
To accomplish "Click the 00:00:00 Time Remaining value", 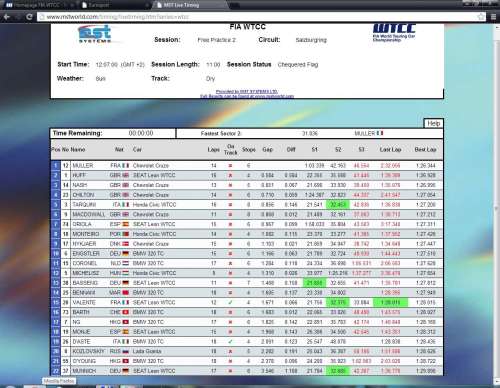I will point(141,133).
